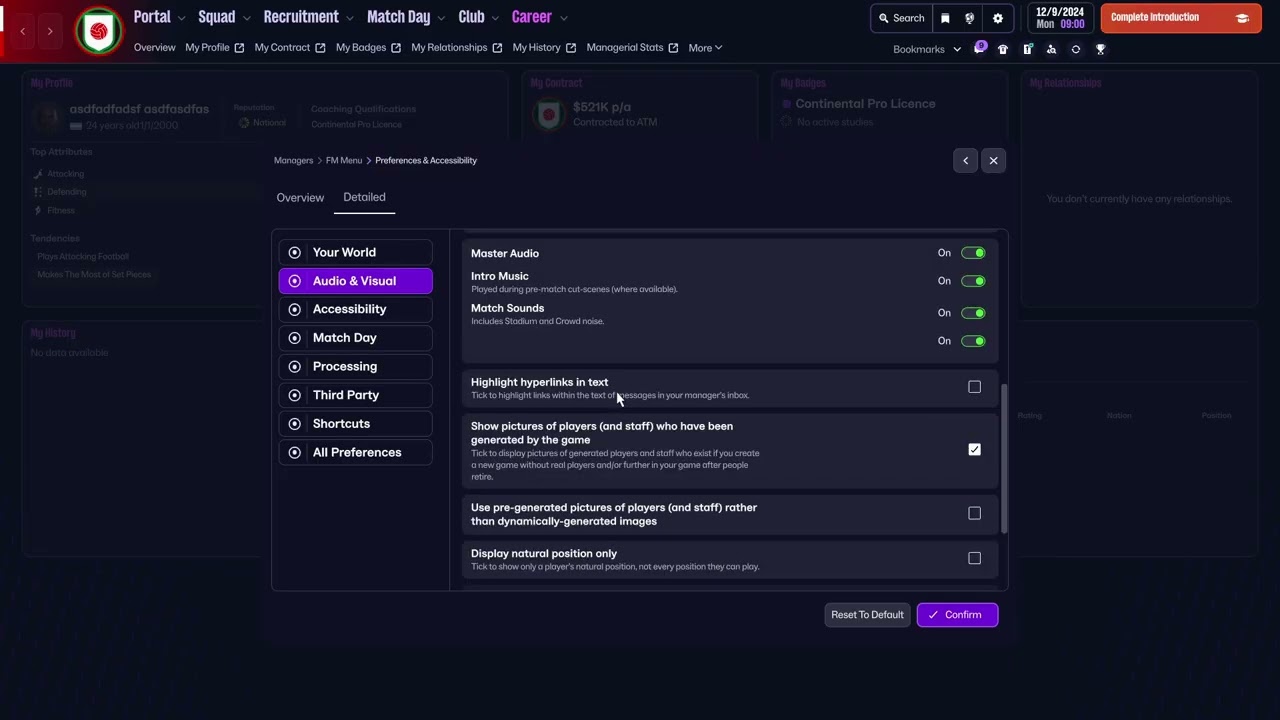Expand the Squad menu chevron
1280x720 pixels.
pyautogui.click(x=246, y=18)
